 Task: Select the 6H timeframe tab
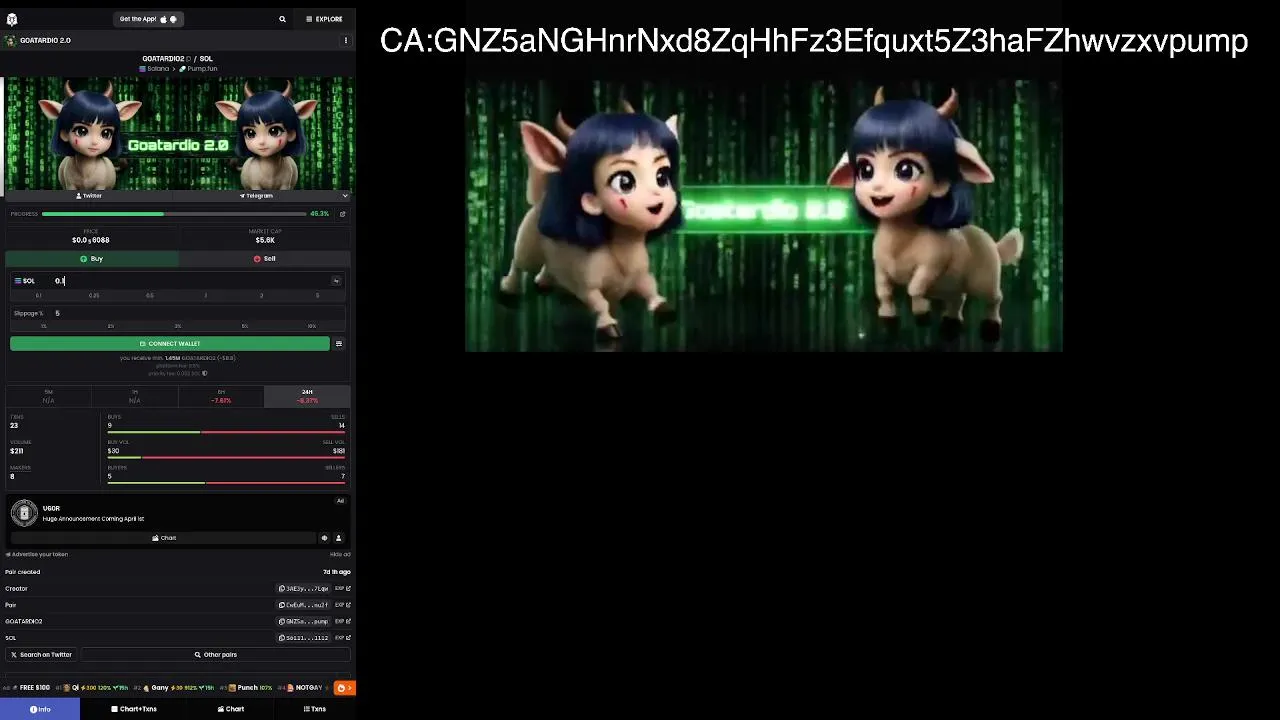pyautogui.click(x=221, y=396)
